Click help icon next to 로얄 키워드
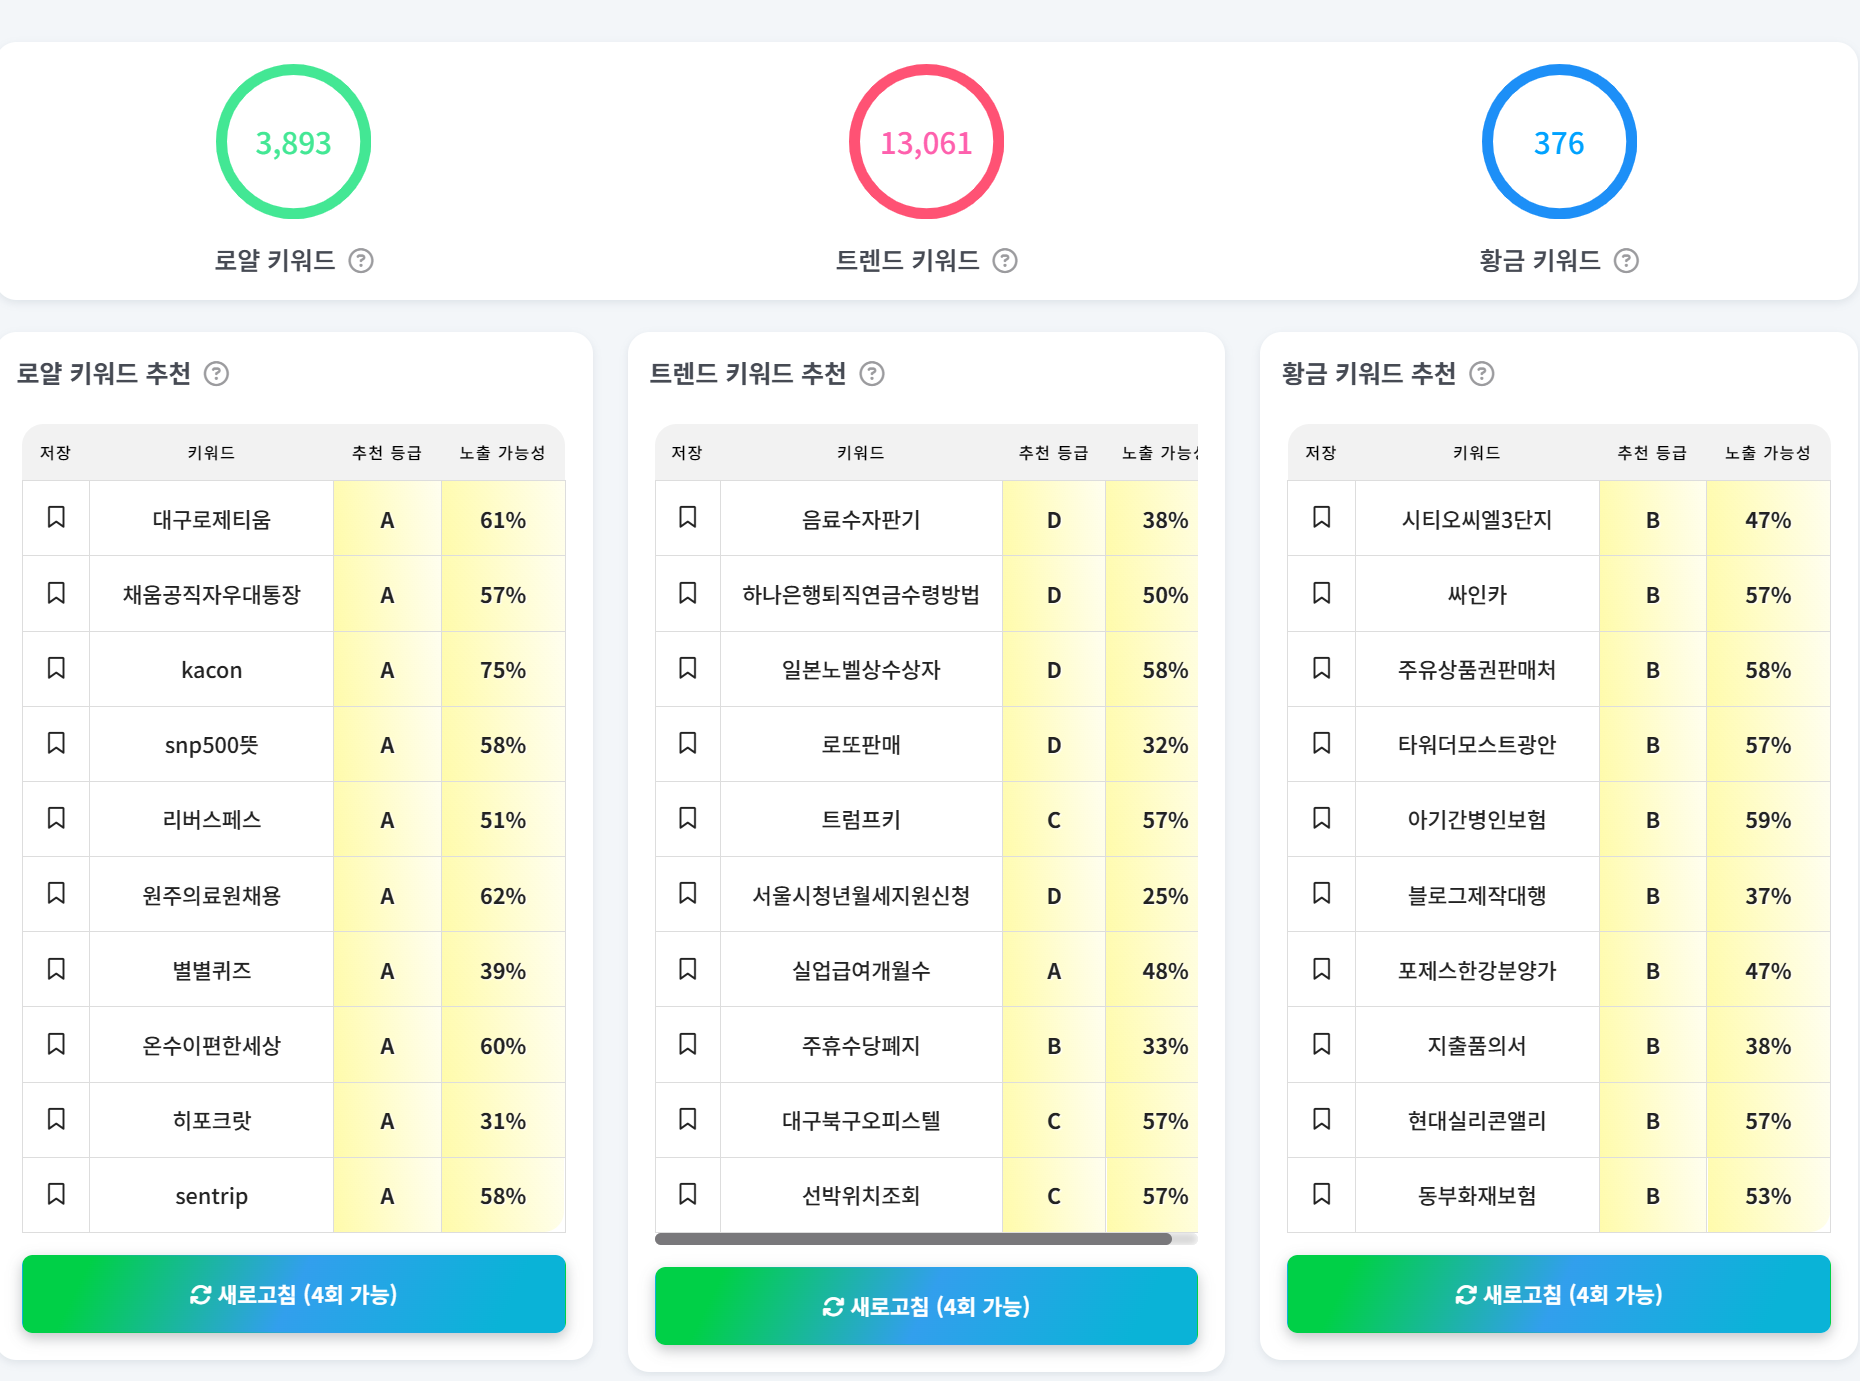 pyautogui.click(x=361, y=261)
